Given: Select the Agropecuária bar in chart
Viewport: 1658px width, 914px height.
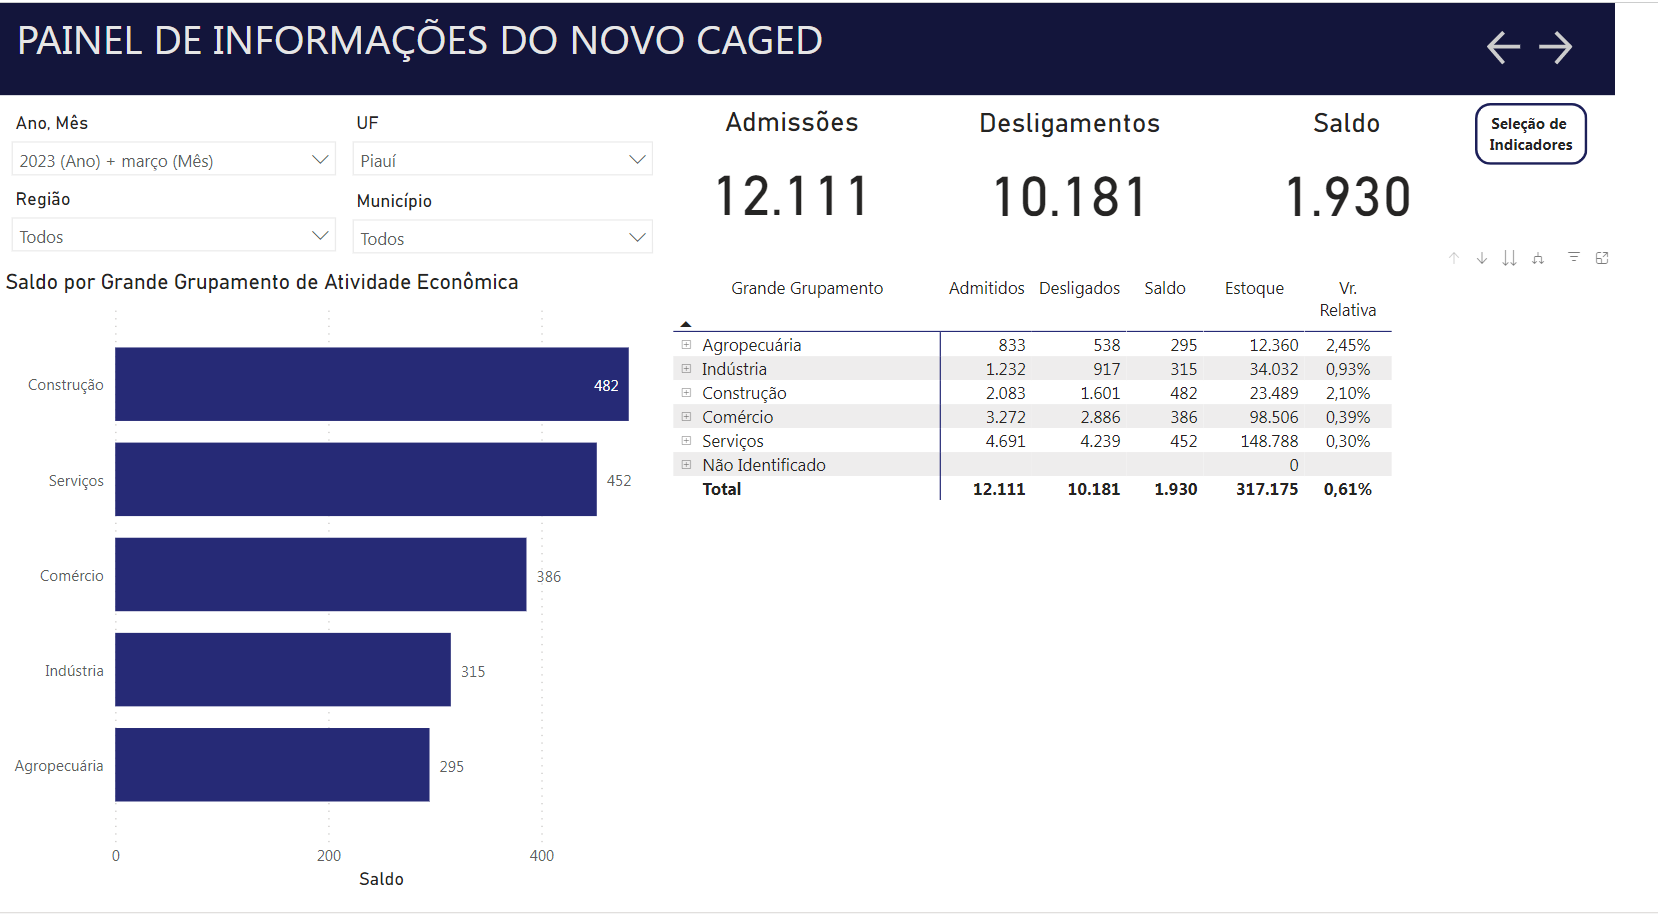Looking at the screenshot, I should (x=272, y=764).
